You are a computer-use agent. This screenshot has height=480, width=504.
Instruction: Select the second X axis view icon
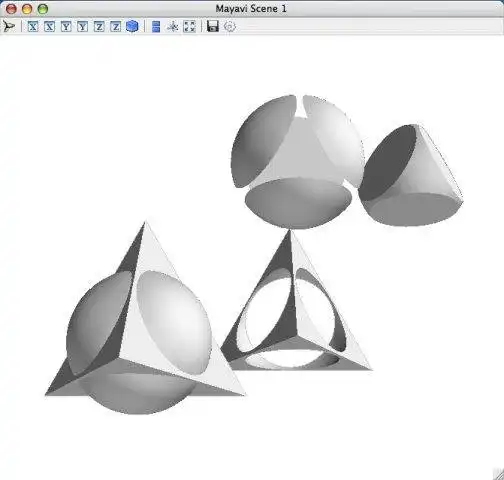(x=49, y=26)
